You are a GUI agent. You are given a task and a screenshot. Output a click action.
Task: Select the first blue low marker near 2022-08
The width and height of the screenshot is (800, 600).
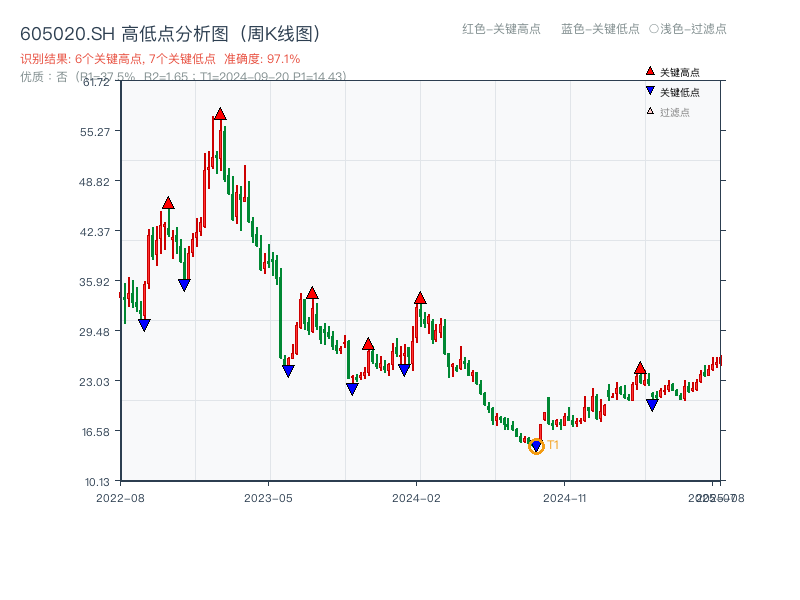click(146, 322)
